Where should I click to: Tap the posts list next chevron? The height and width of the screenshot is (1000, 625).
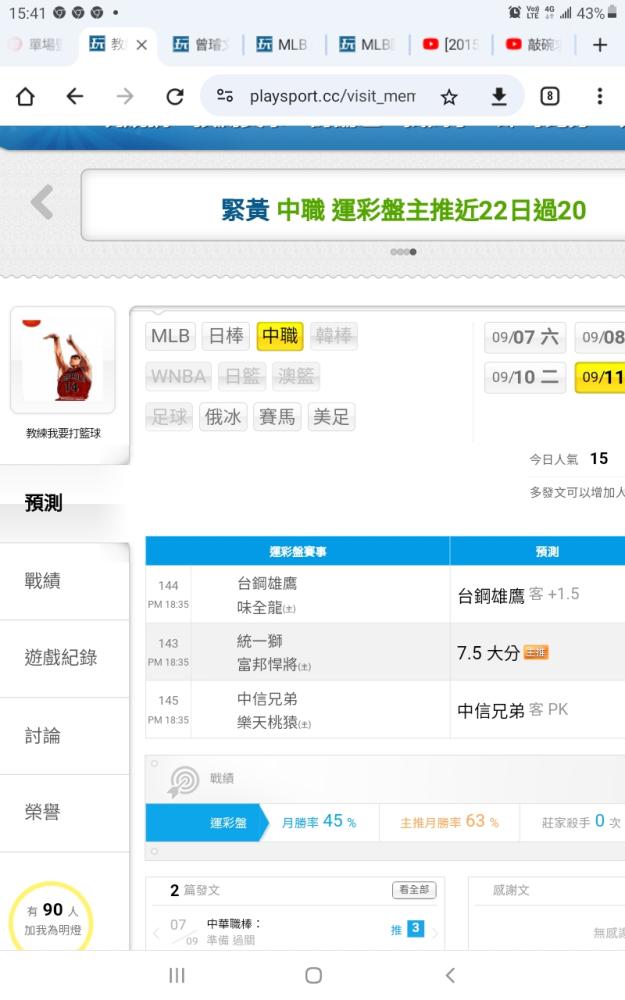(436, 934)
